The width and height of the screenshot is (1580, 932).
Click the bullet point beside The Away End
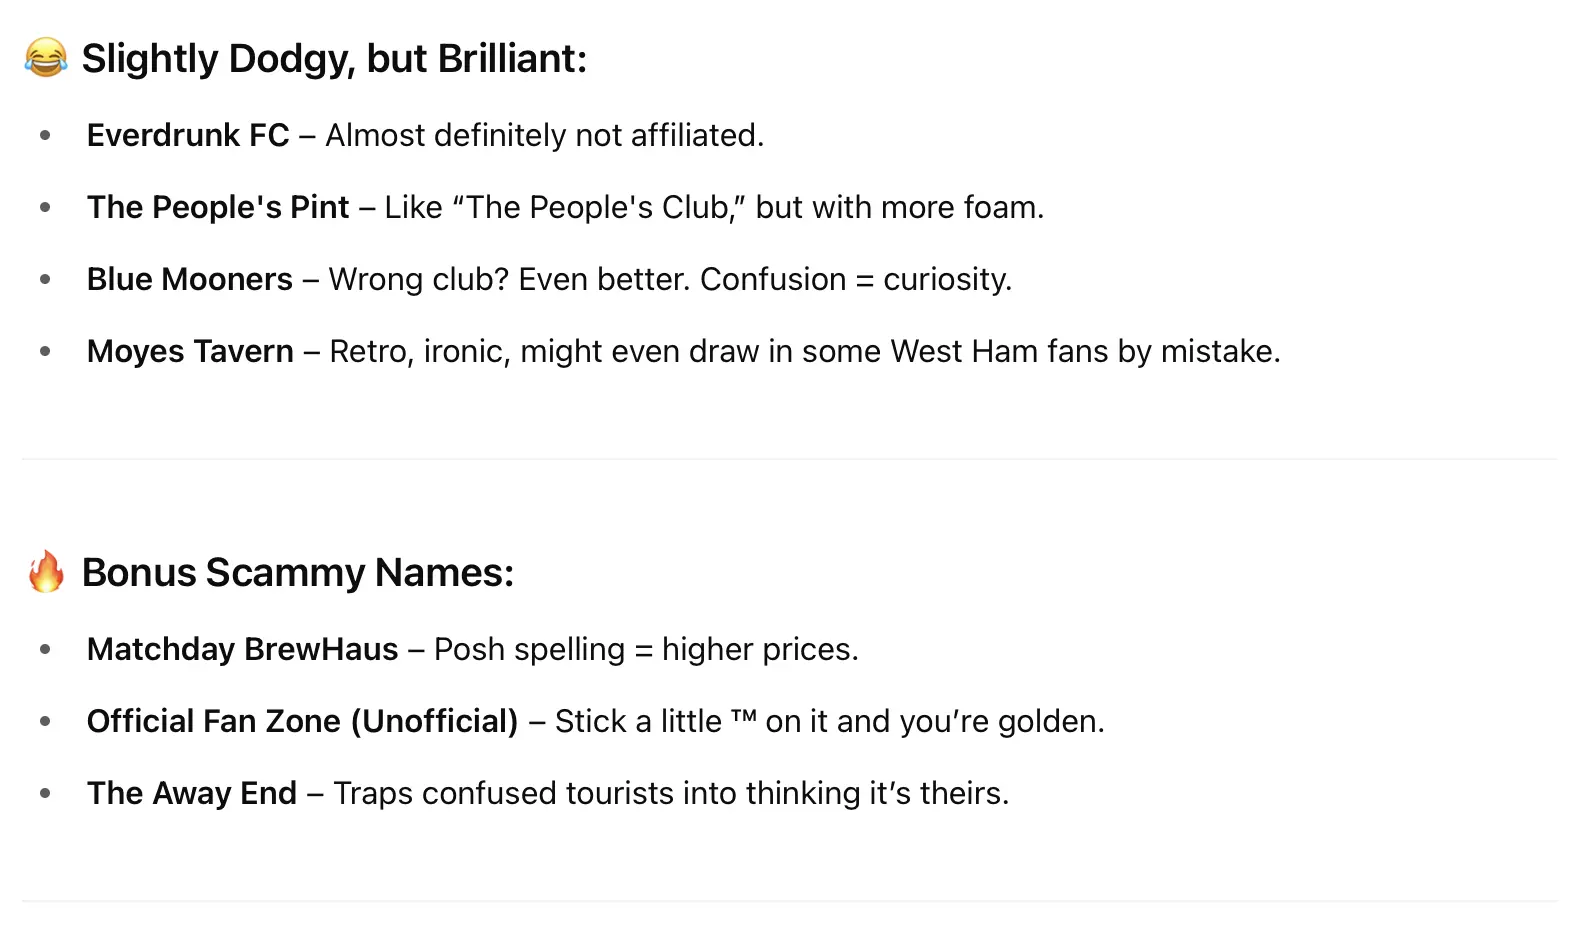coord(45,793)
